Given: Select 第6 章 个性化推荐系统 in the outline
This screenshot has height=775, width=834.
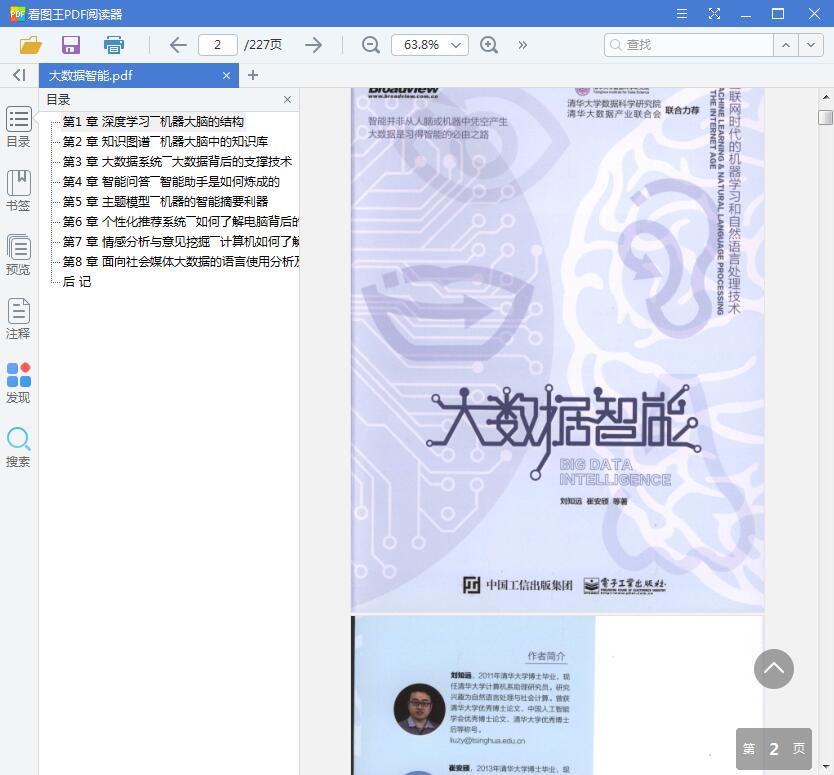Looking at the screenshot, I should [x=180, y=222].
